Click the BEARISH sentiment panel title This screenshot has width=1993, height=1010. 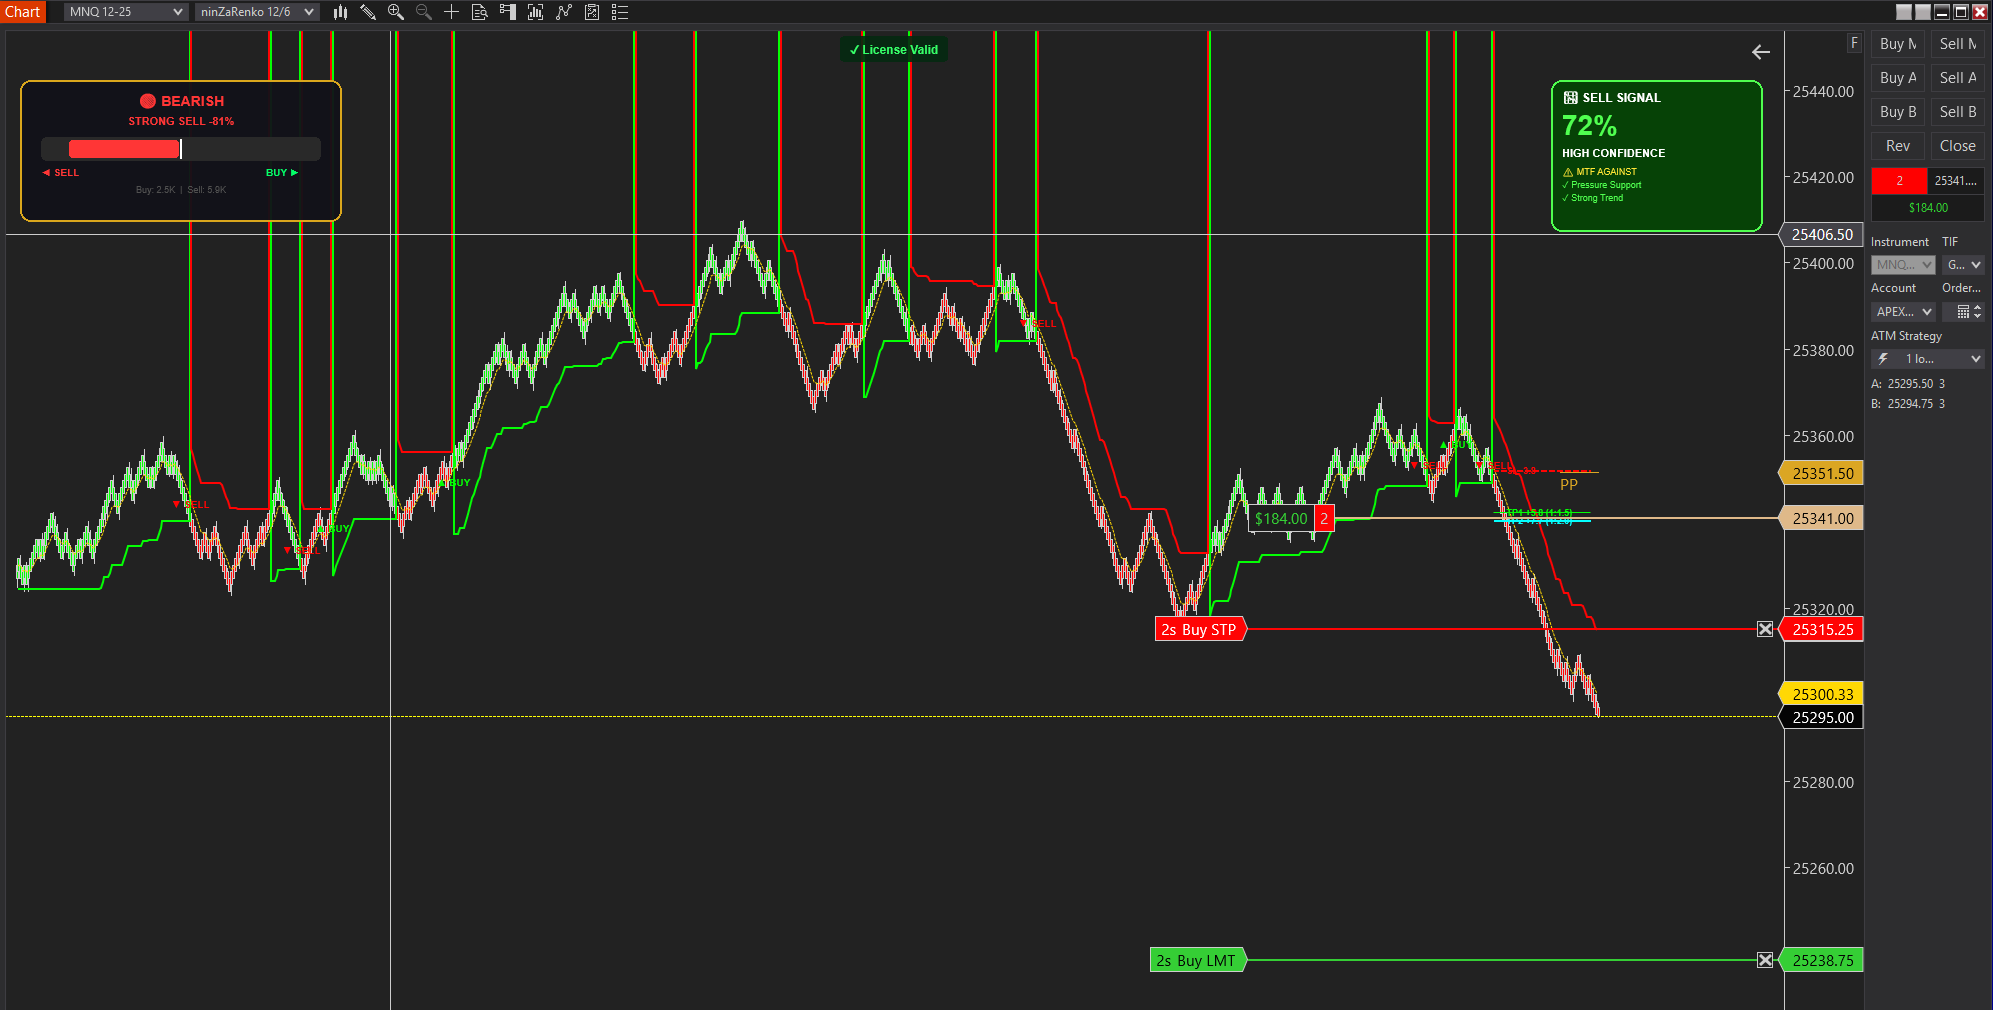[182, 101]
